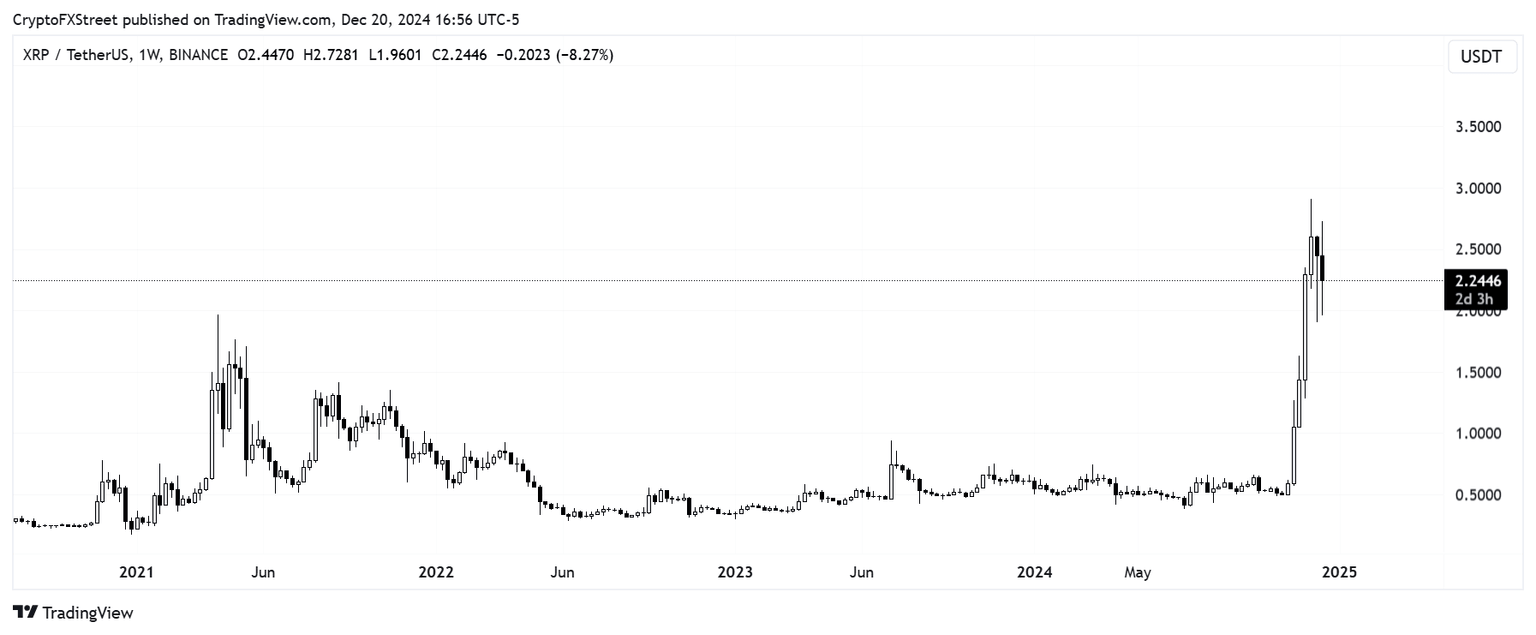Screen dimensions: 1536x635
Task: Click the high price value H2.7281
Action: (x=331, y=56)
